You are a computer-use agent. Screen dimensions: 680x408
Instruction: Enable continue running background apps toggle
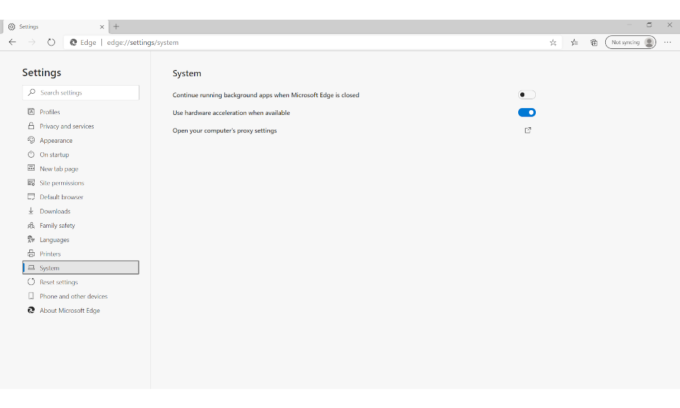click(527, 95)
